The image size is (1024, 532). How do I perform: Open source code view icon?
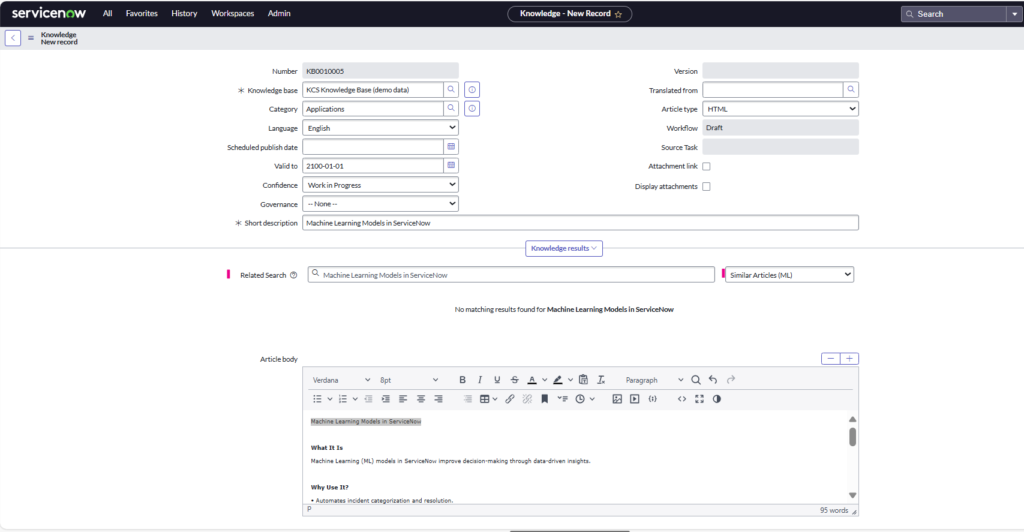[682, 399]
